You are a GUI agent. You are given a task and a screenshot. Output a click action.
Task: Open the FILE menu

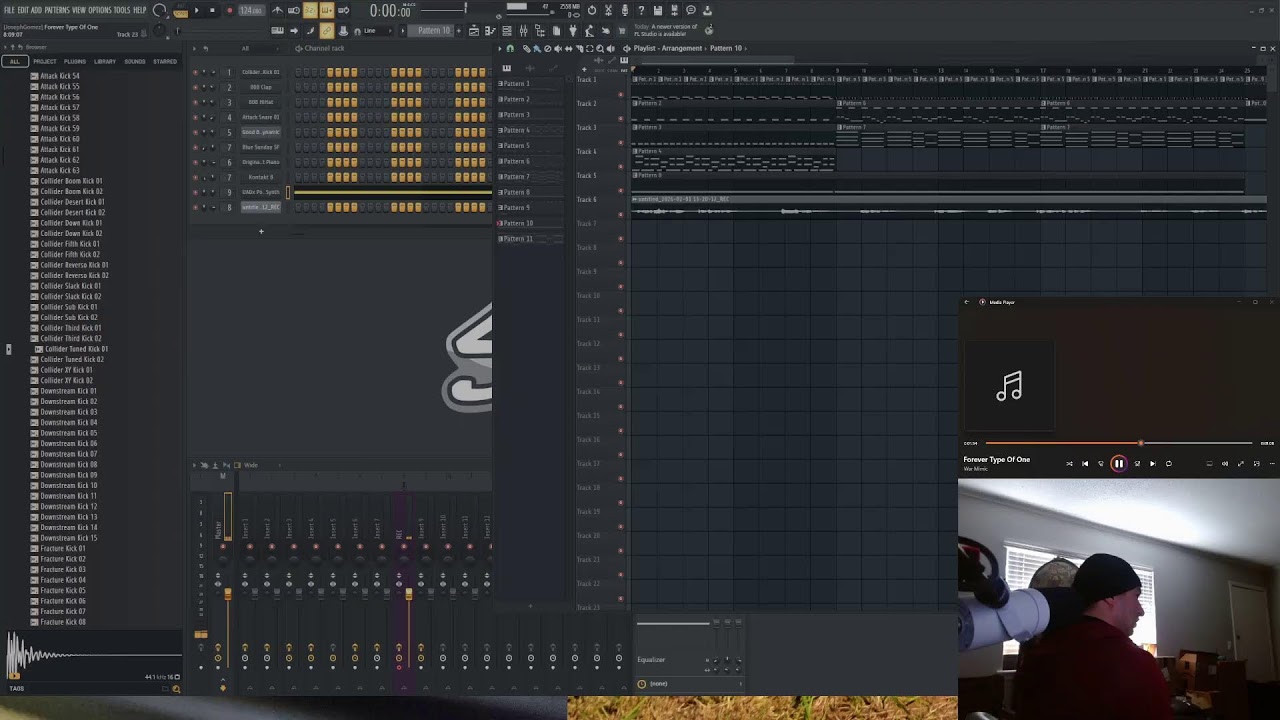tap(8, 10)
